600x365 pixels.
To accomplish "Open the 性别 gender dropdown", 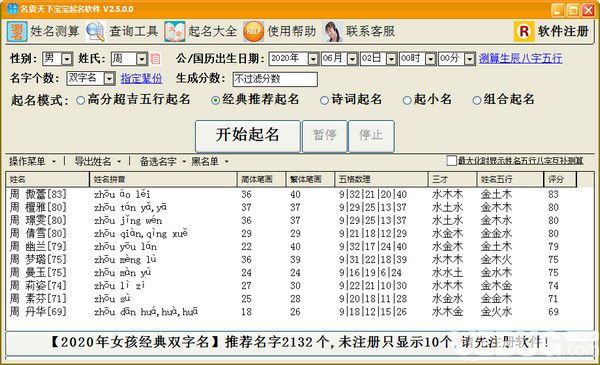I will [x=67, y=59].
